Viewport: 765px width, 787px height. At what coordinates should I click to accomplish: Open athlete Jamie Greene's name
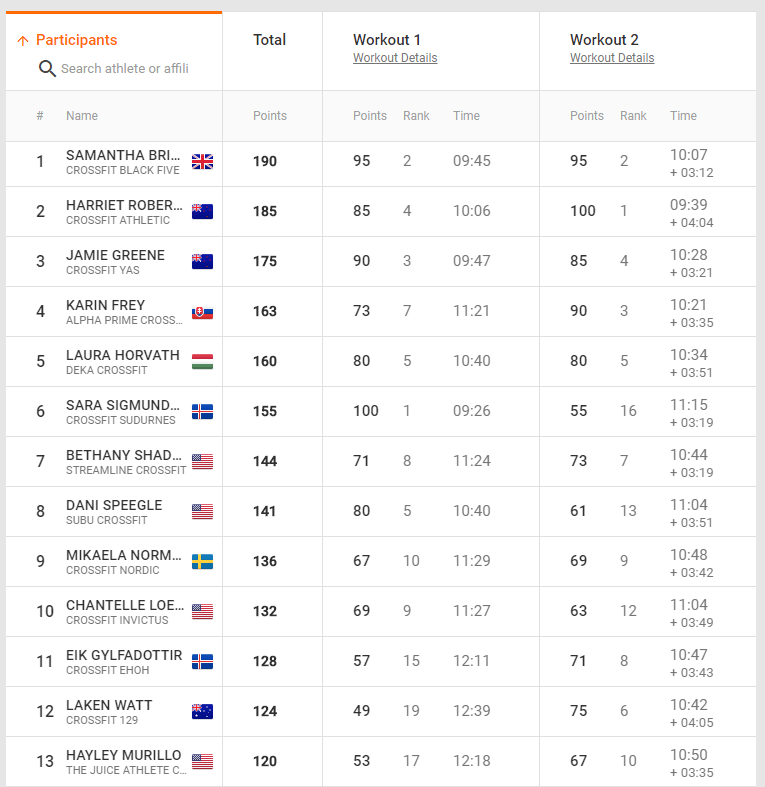pos(115,255)
